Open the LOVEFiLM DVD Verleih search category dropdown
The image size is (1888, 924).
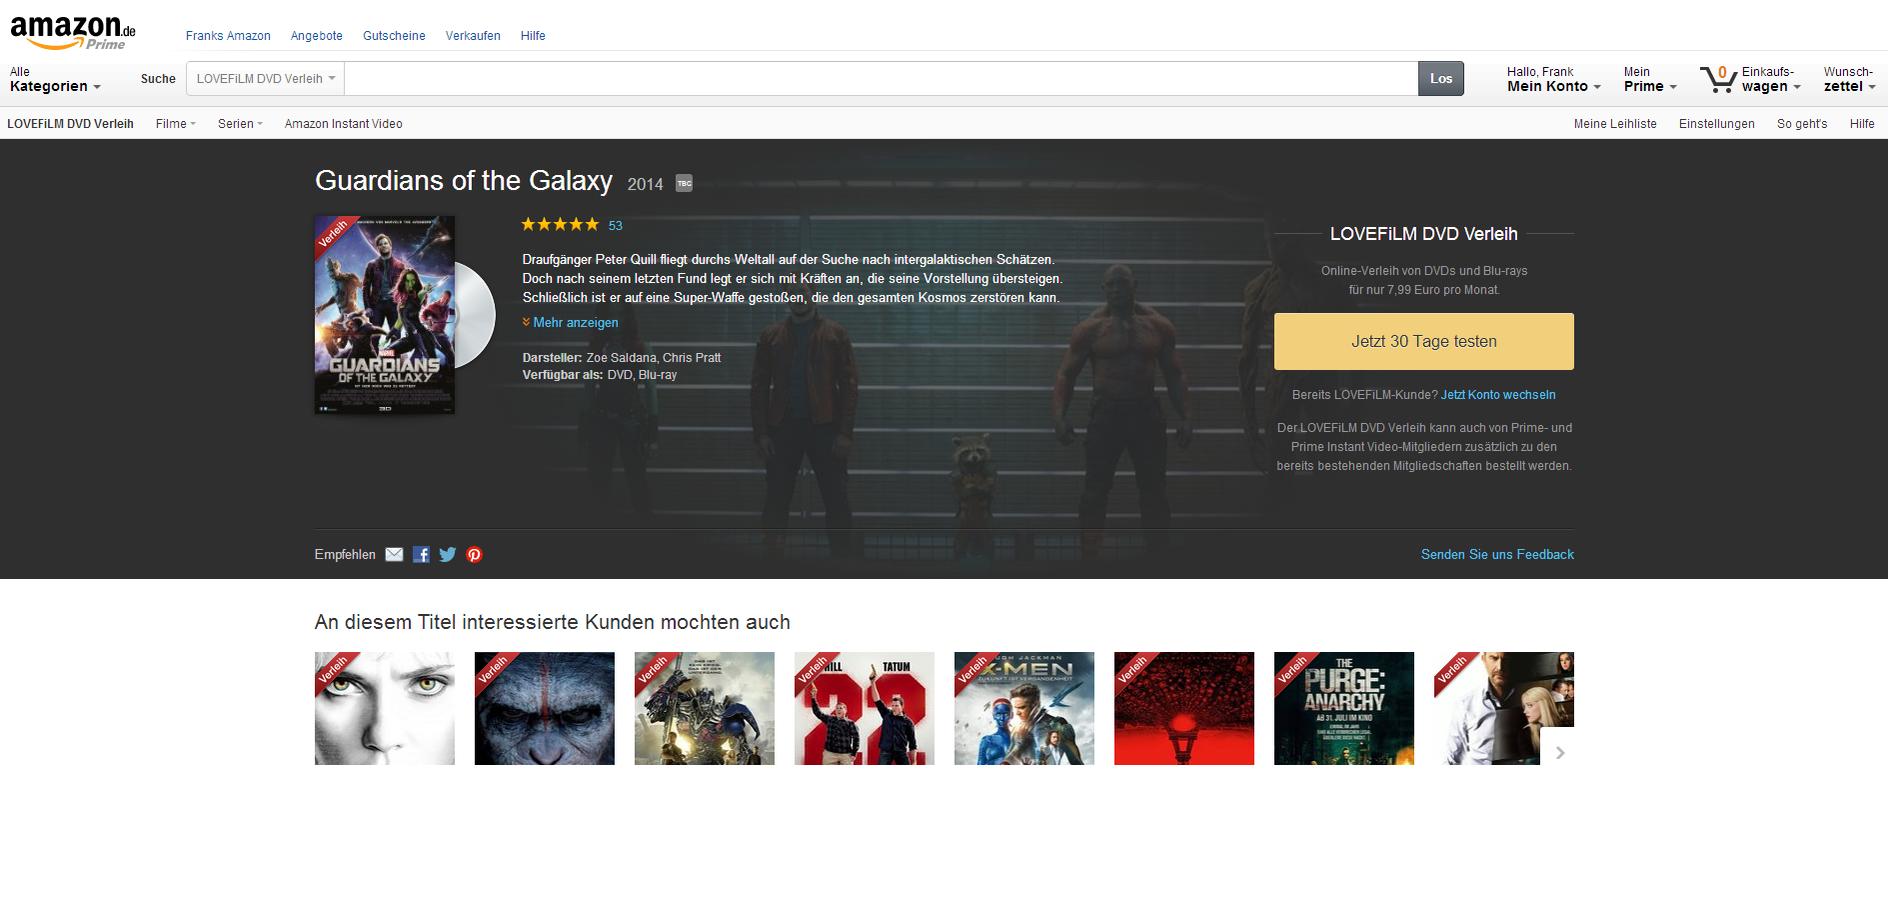[x=265, y=79]
